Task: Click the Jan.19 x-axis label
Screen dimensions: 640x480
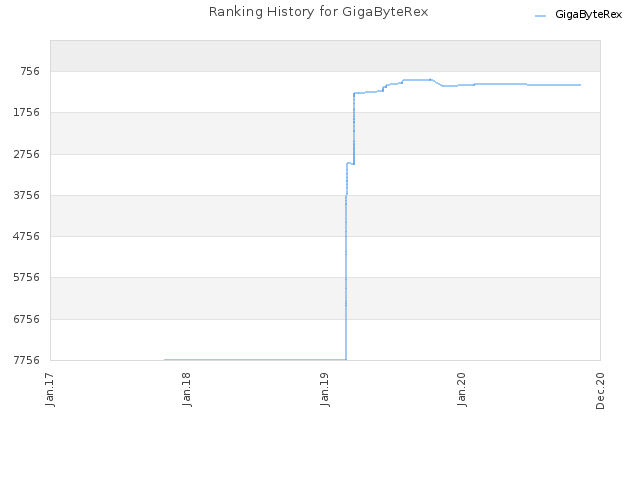Action: [x=325, y=389]
